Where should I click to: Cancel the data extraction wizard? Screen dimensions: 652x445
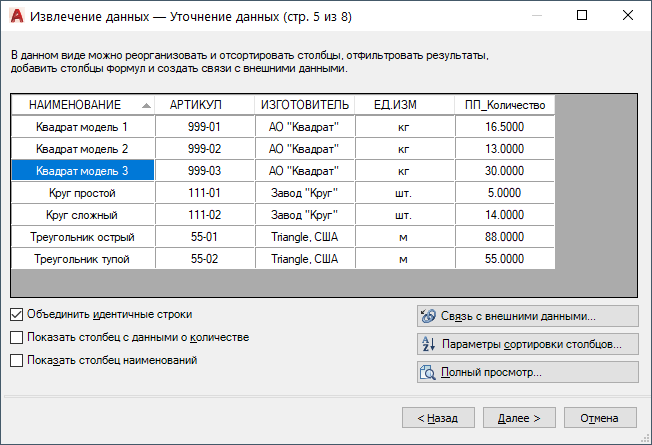[600, 418]
